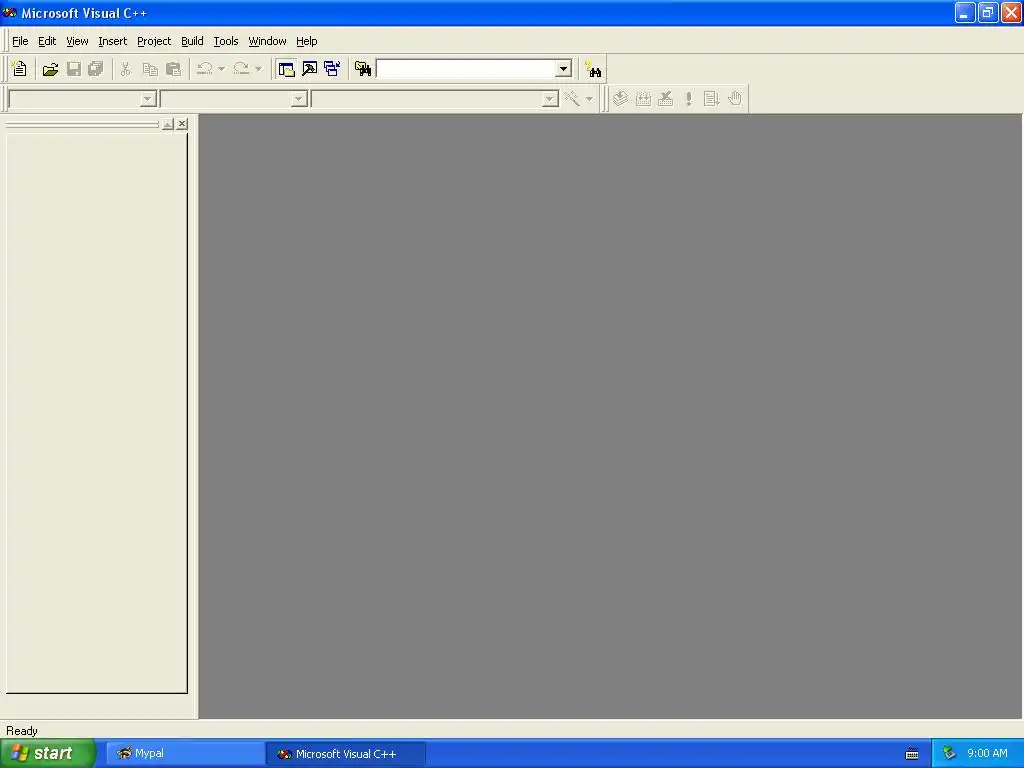Click the New Text File icon
Image resolution: width=1024 pixels, height=768 pixels.
(x=20, y=69)
